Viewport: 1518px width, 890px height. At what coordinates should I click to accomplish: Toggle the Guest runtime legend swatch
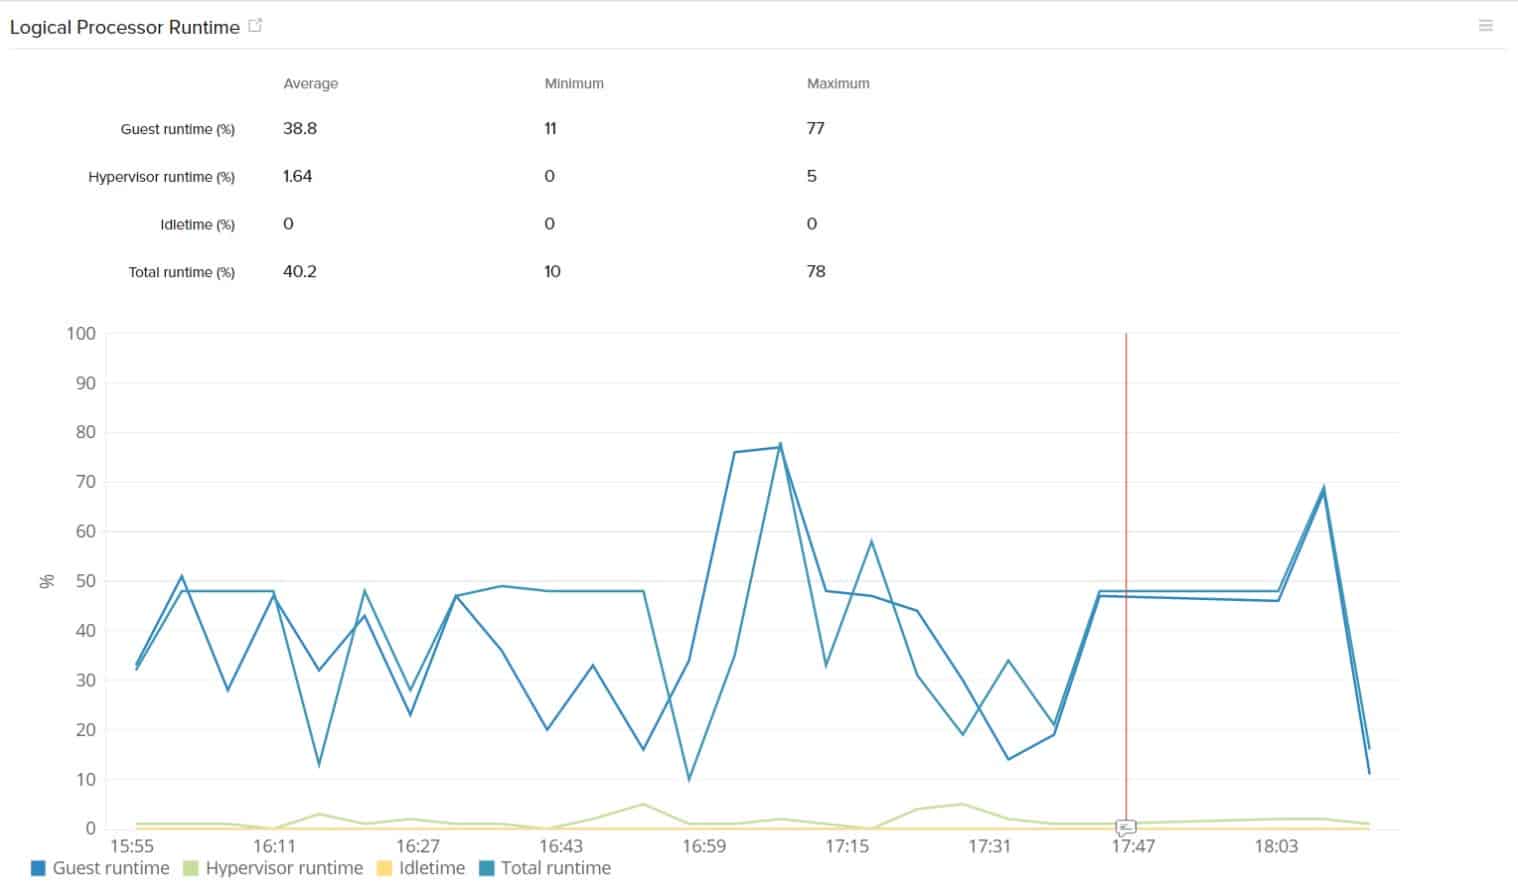tap(39, 868)
